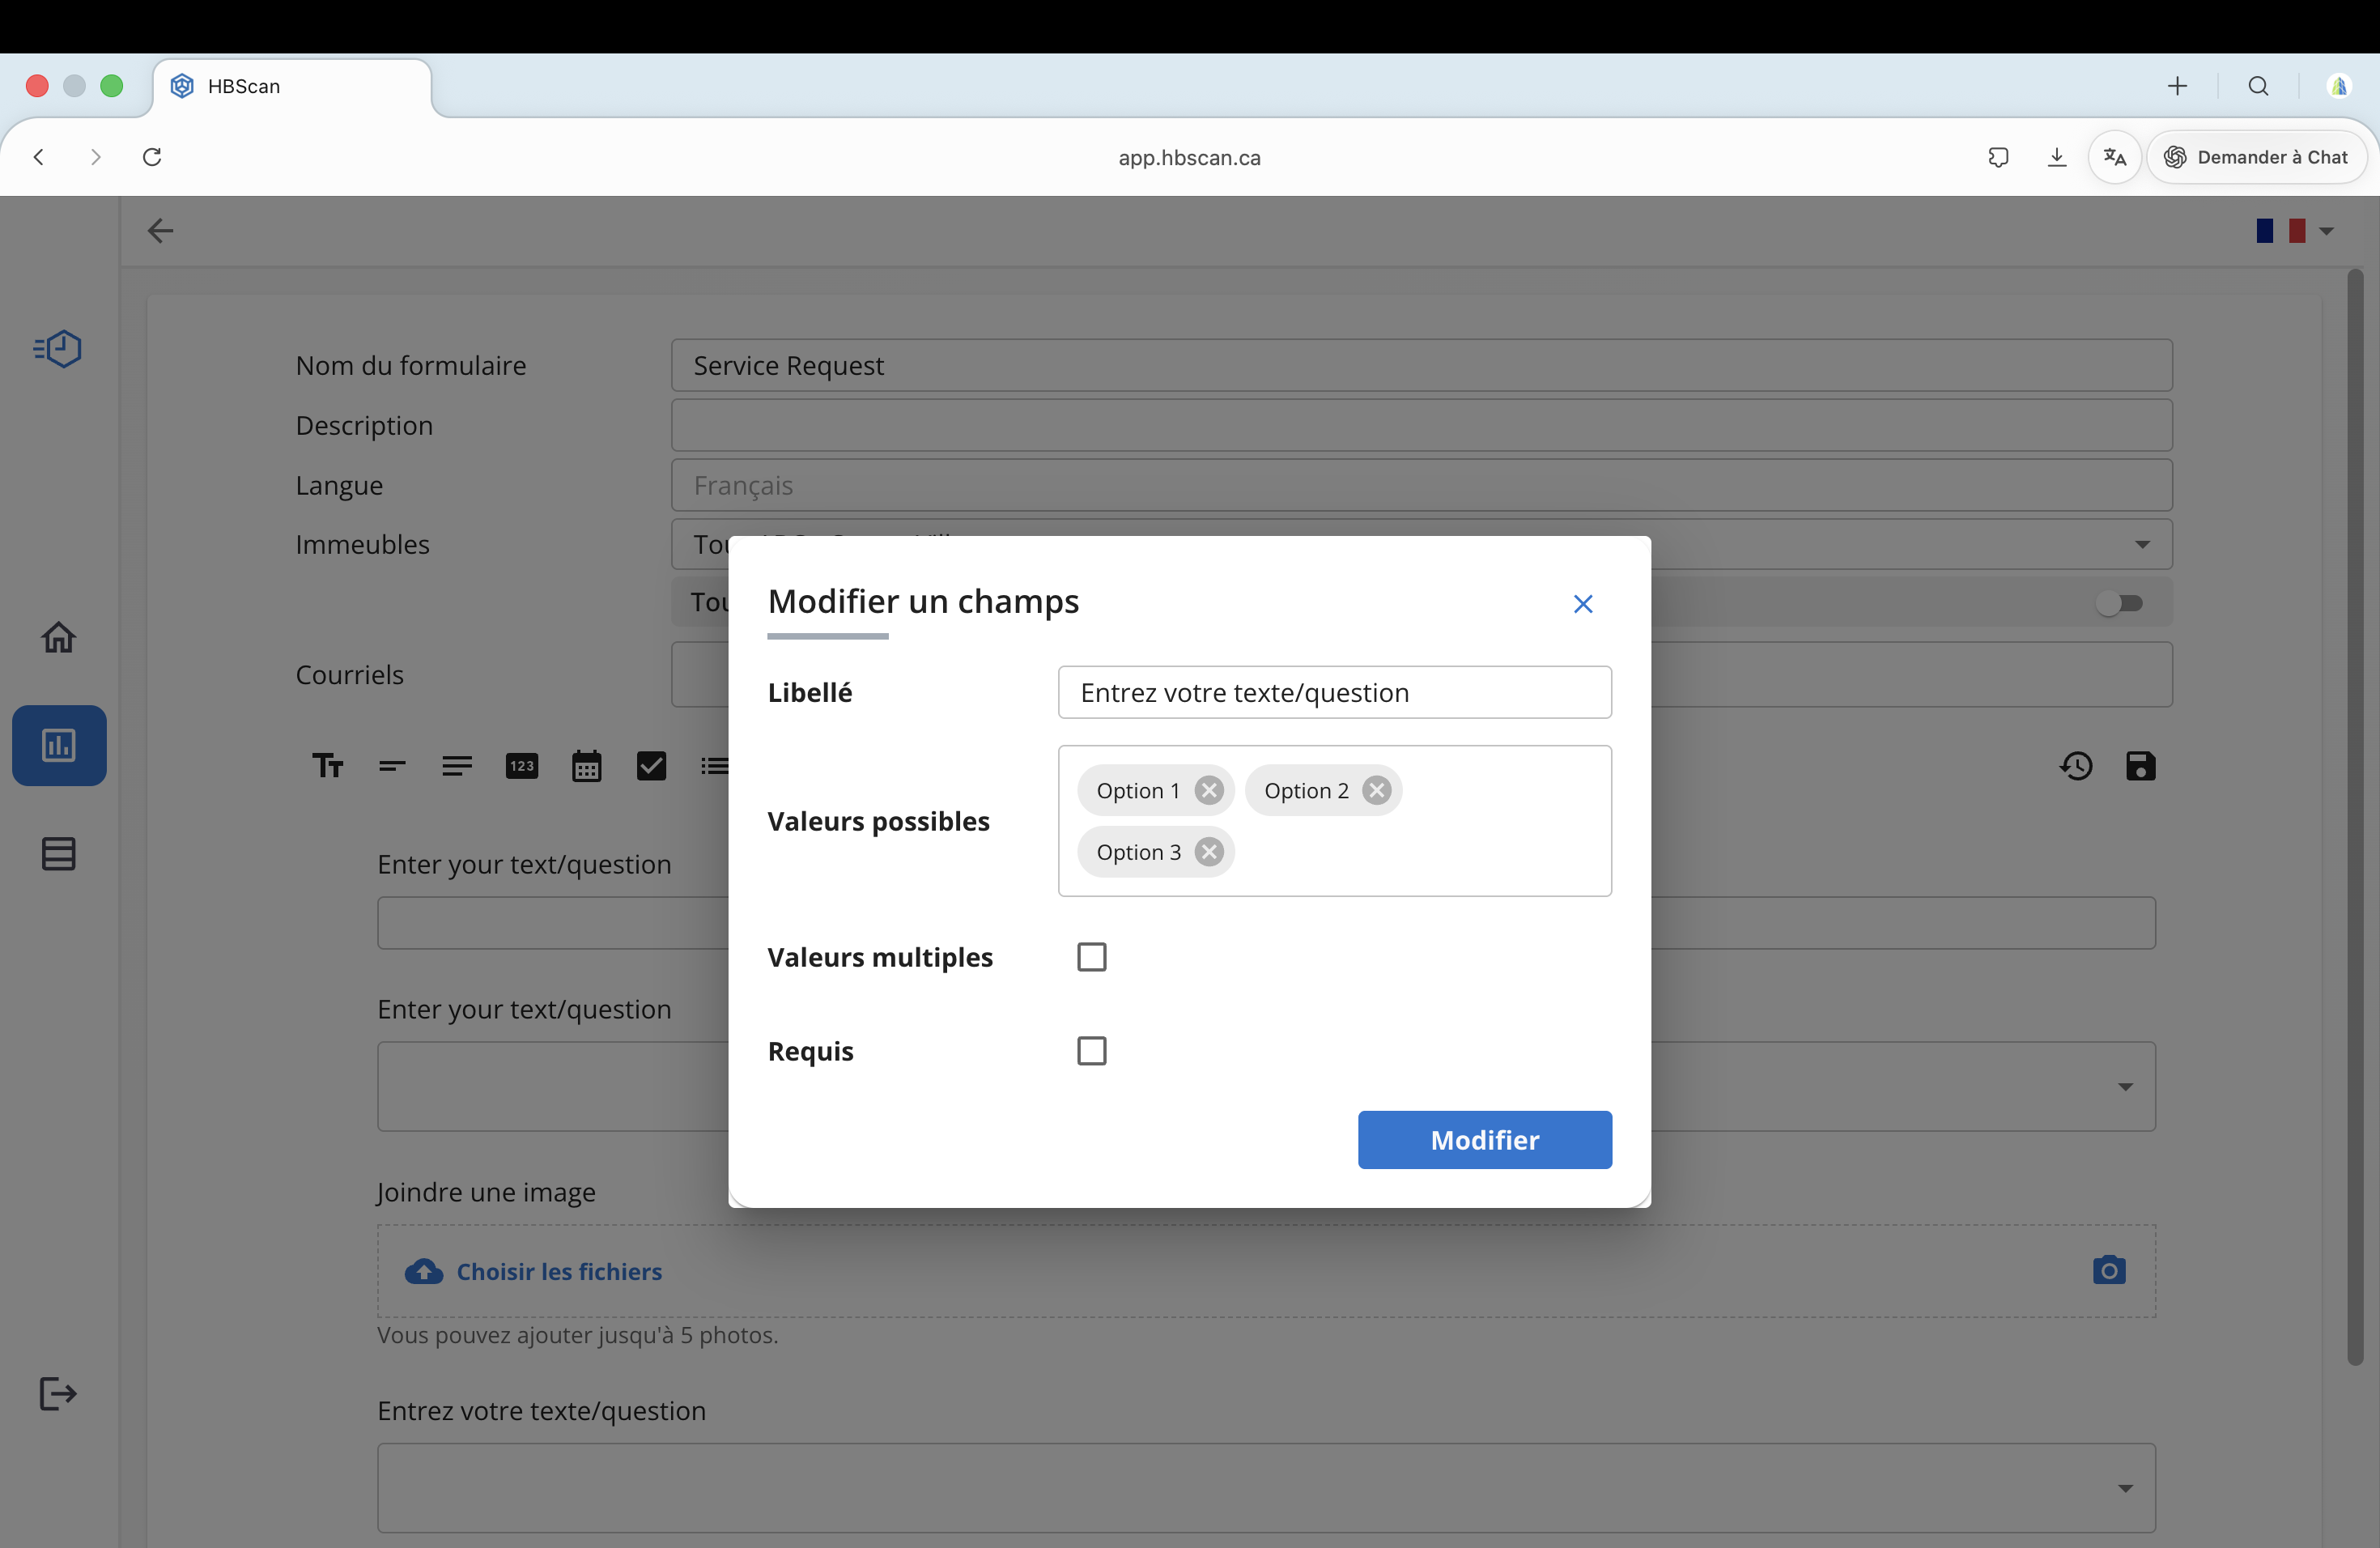This screenshot has width=2380, height=1548.
Task: Click browser search icon
Action: tap(2258, 87)
